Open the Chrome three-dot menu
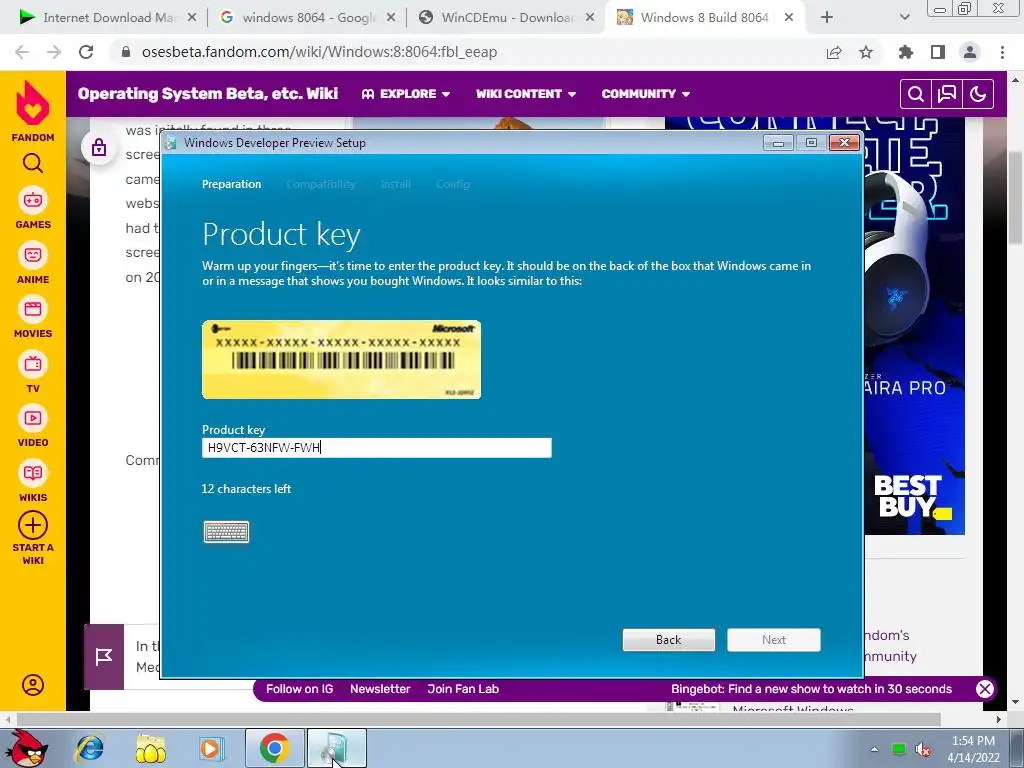The width and height of the screenshot is (1024, 768). [1002, 52]
